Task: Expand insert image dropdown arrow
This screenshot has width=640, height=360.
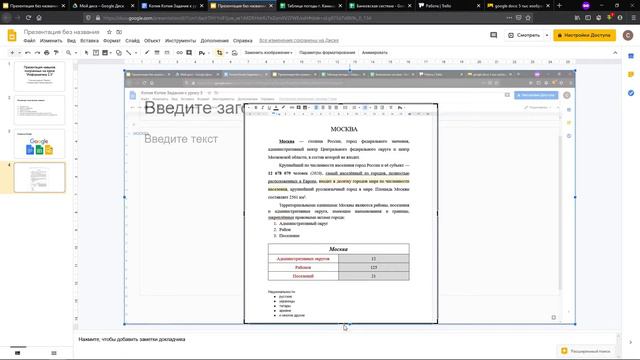Action: click(111, 53)
